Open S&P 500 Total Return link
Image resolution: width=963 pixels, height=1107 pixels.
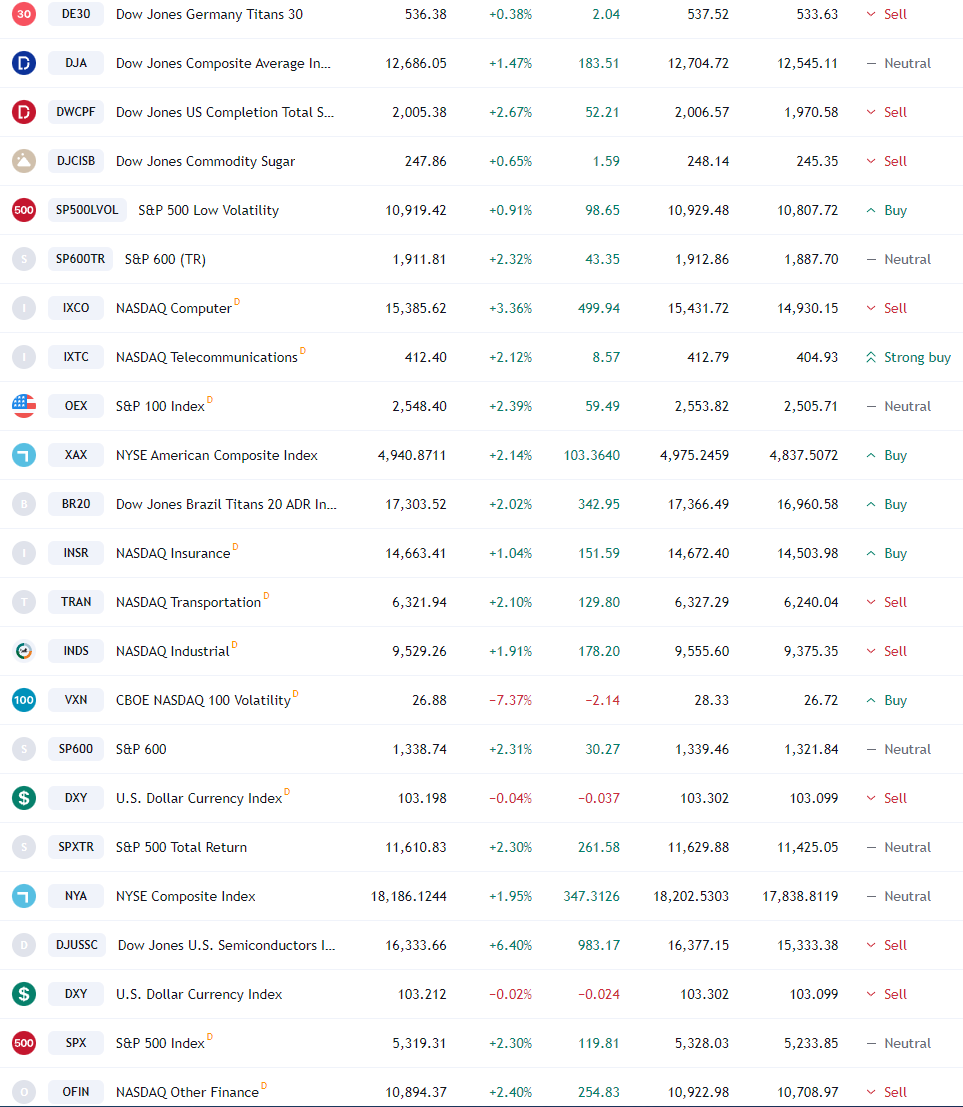tap(181, 847)
